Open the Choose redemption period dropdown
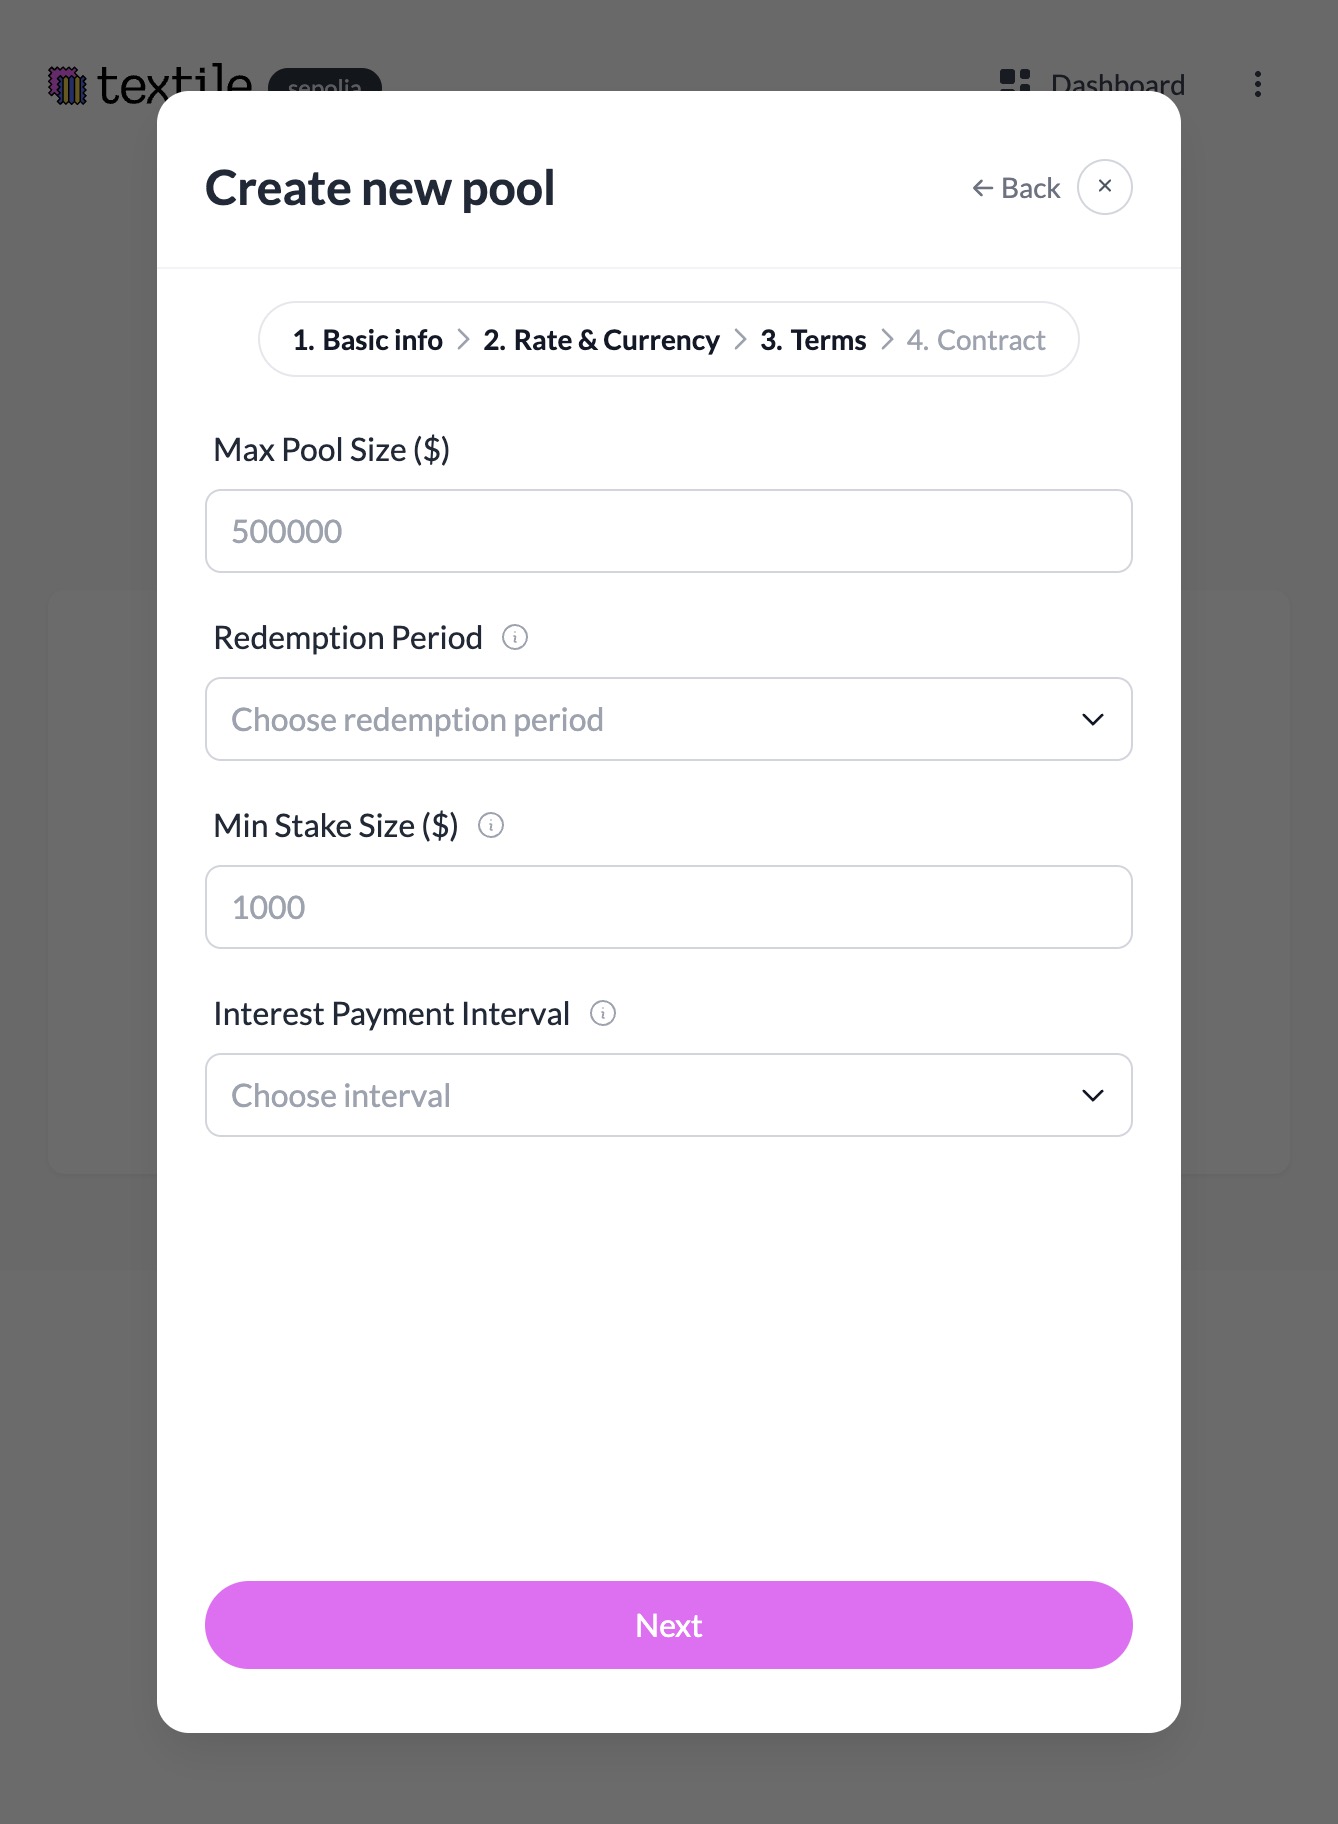Image resolution: width=1338 pixels, height=1824 pixels. click(668, 719)
